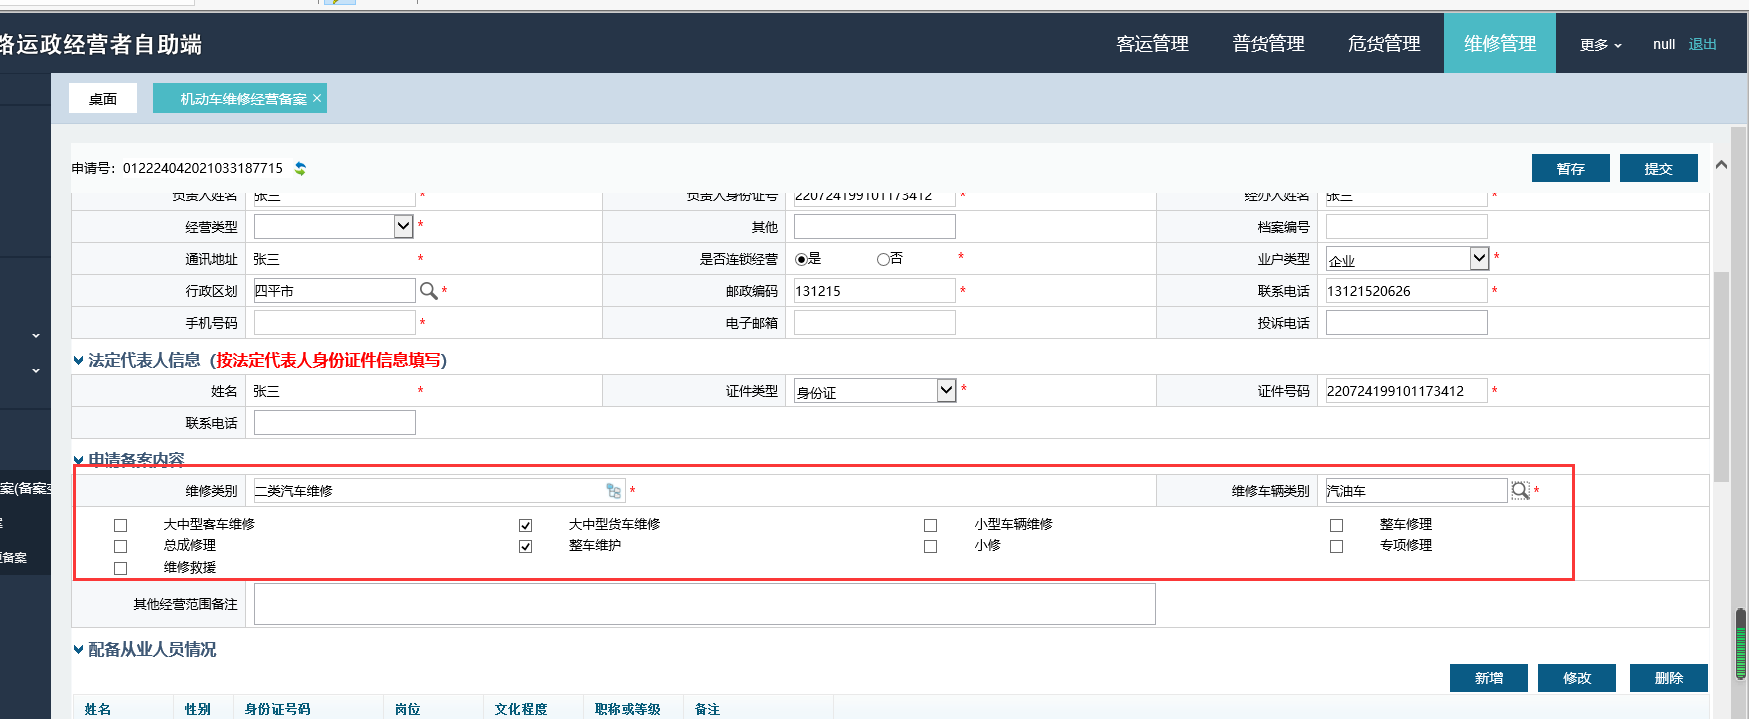The width and height of the screenshot is (1749, 719).
Task: Click the lookup icon beside 维修车辆类别 field
Action: point(1519,491)
